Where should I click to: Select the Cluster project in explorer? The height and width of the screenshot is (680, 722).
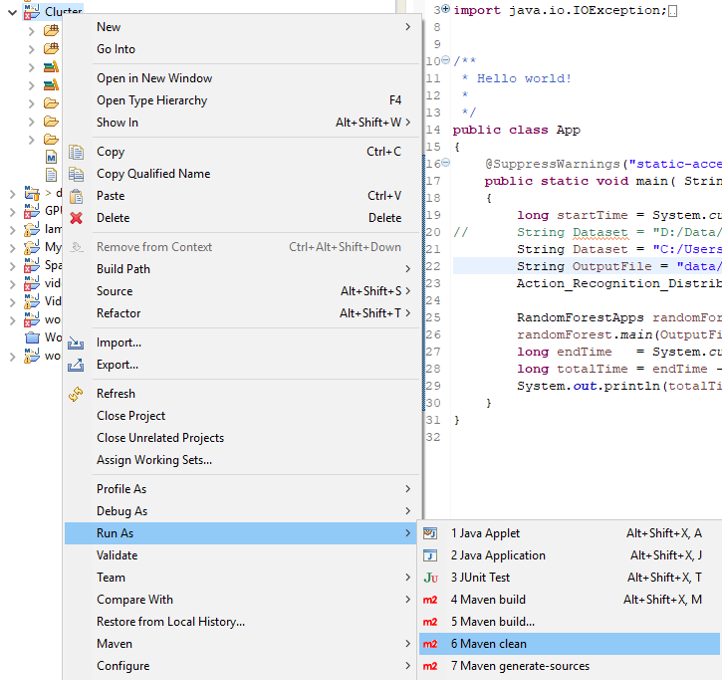[63, 11]
